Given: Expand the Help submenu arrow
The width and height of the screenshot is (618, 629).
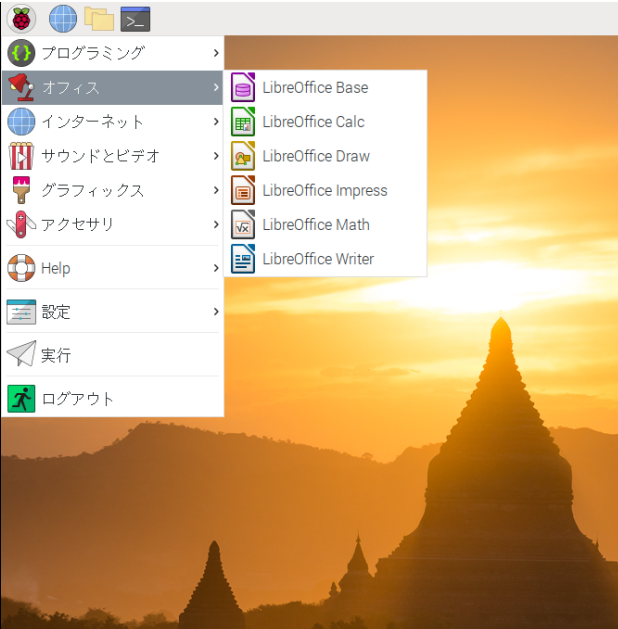Looking at the screenshot, I should (216, 268).
